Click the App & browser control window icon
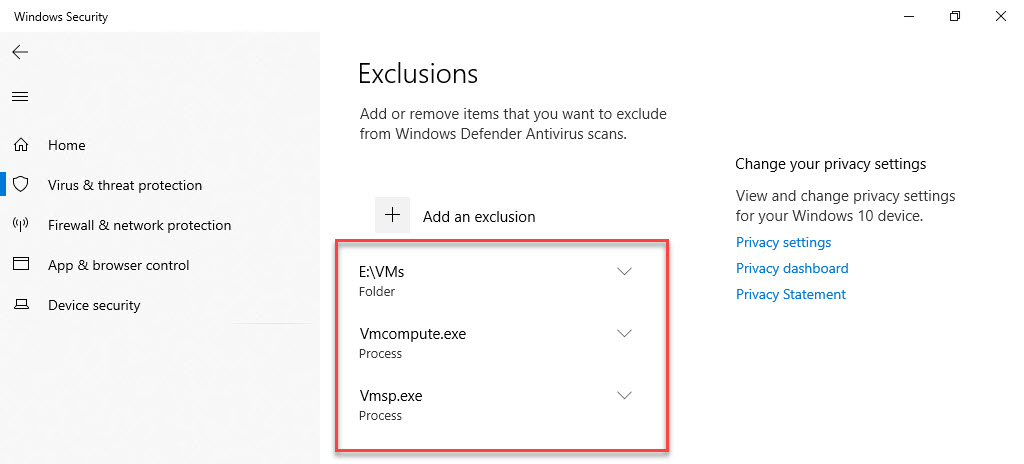This screenshot has height=464, width=1024. pos(20,265)
